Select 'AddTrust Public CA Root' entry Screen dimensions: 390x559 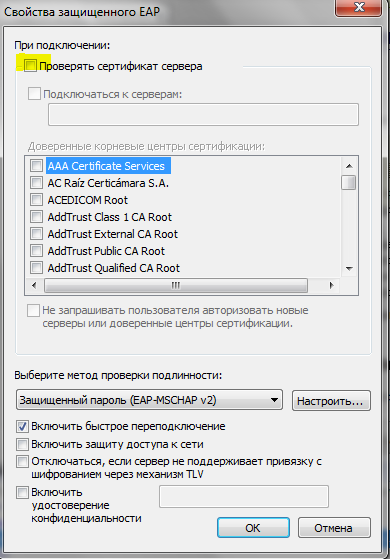tap(106, 251)
